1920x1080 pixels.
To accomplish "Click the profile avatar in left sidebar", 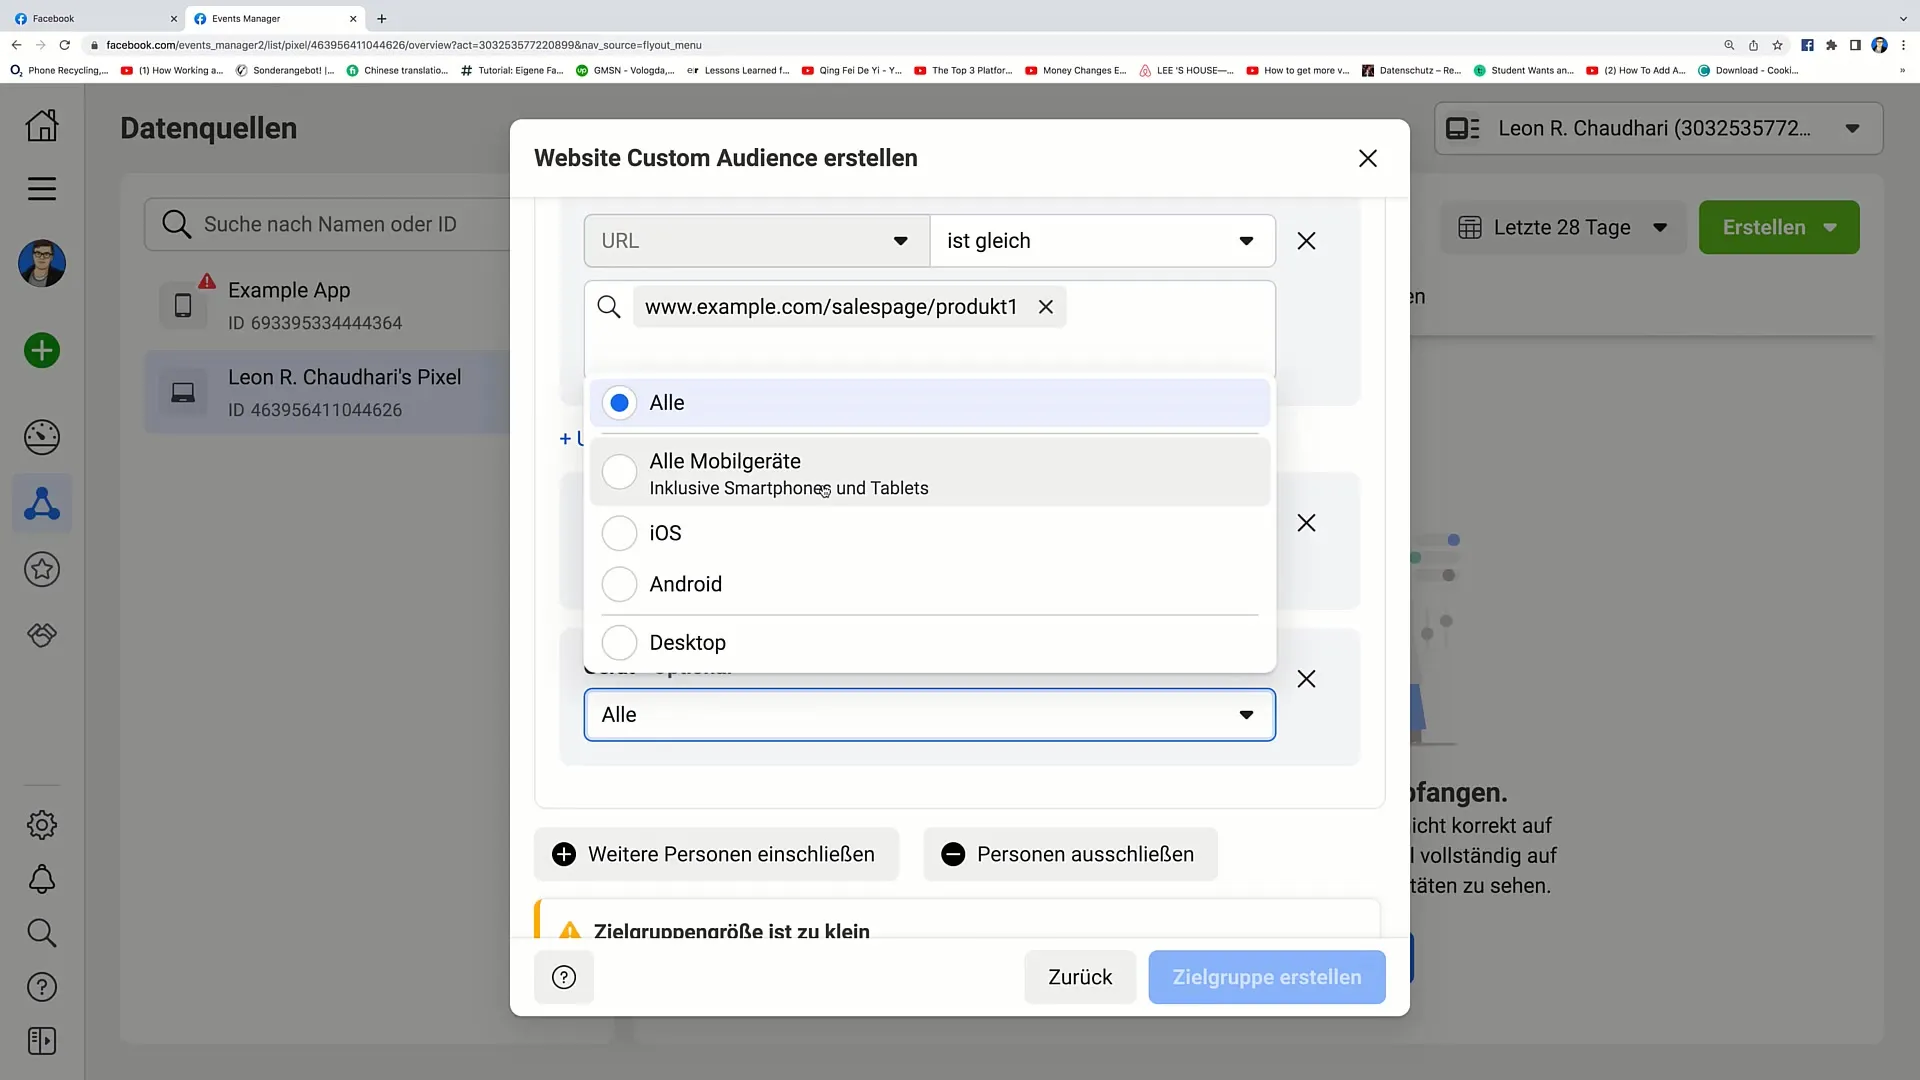I will click(x=42, y=264).
